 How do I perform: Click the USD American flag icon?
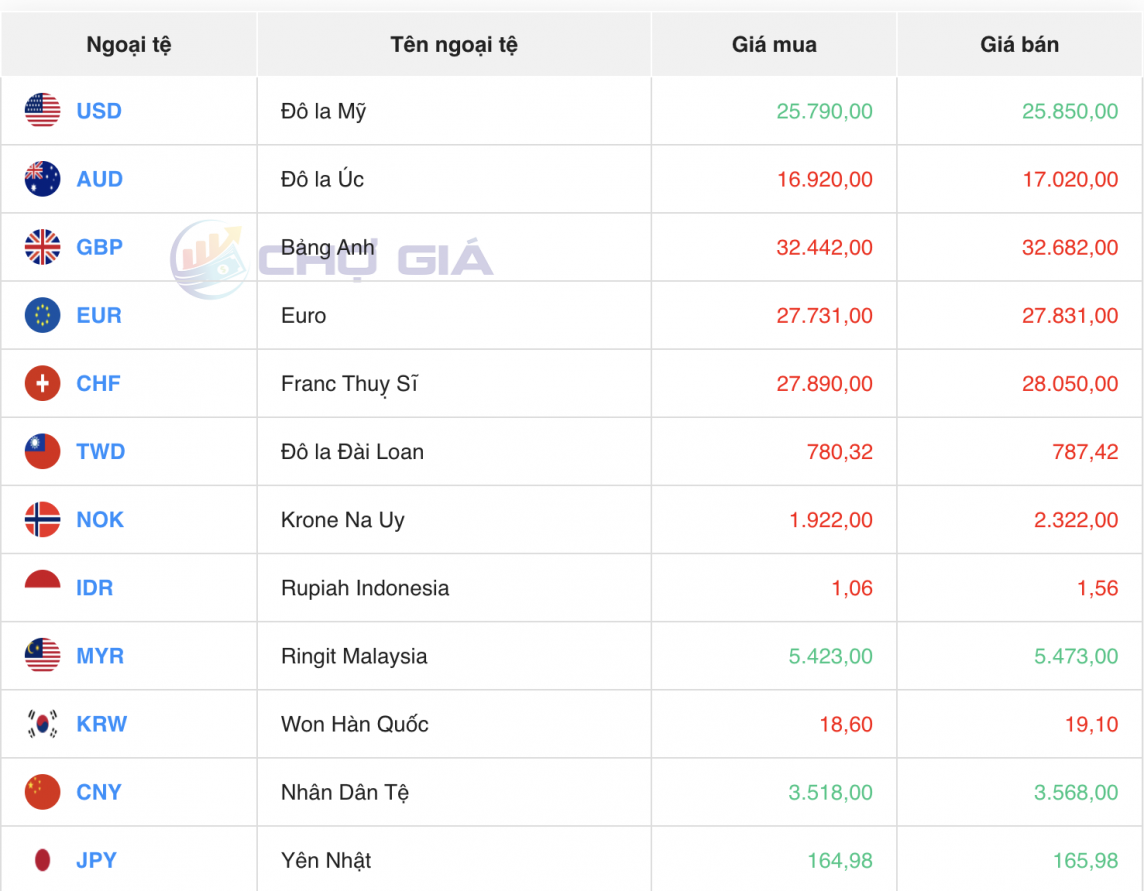click(43, 111)
